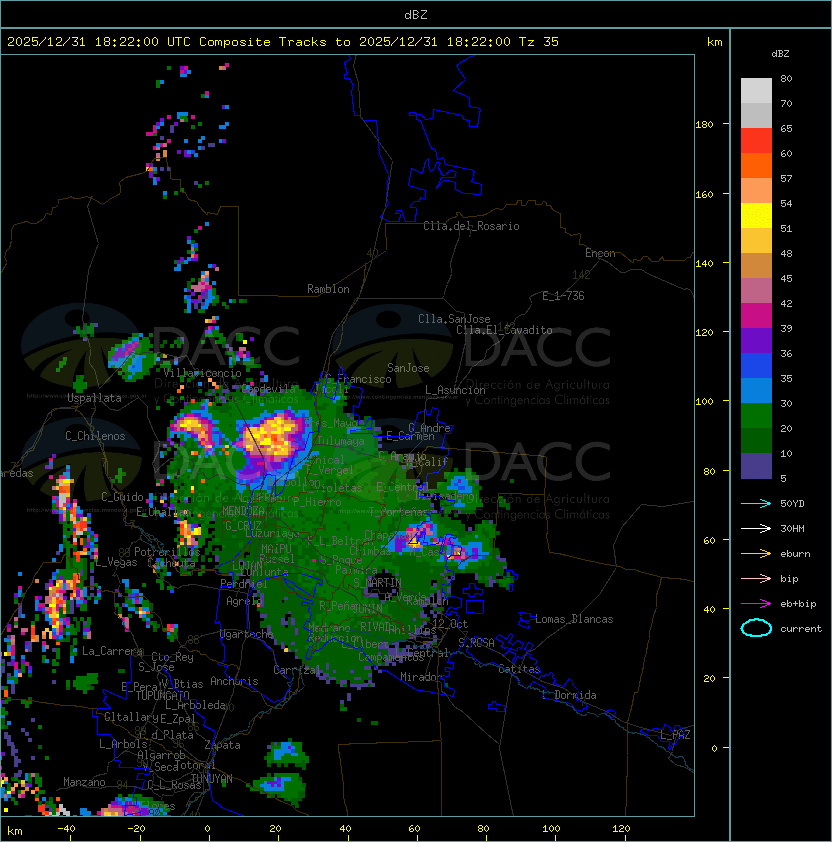The width and height of the screenshot is (832, 842).
Task: Click the 180 tick on vertical km axis
Action: pos(704,124)
